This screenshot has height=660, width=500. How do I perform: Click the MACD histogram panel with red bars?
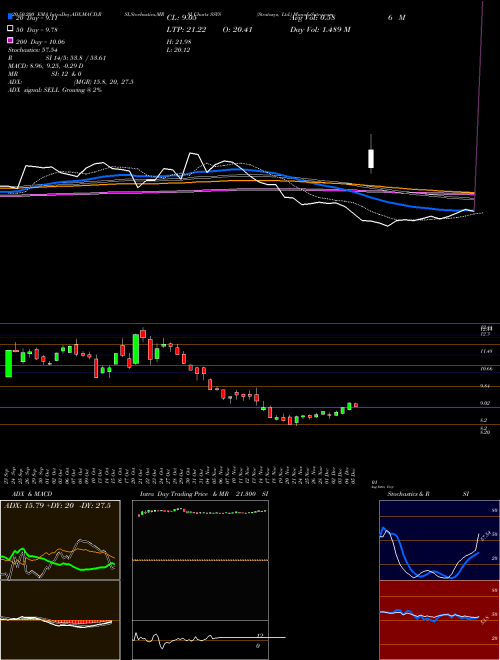pyautogui.click(x=60, y=620)
